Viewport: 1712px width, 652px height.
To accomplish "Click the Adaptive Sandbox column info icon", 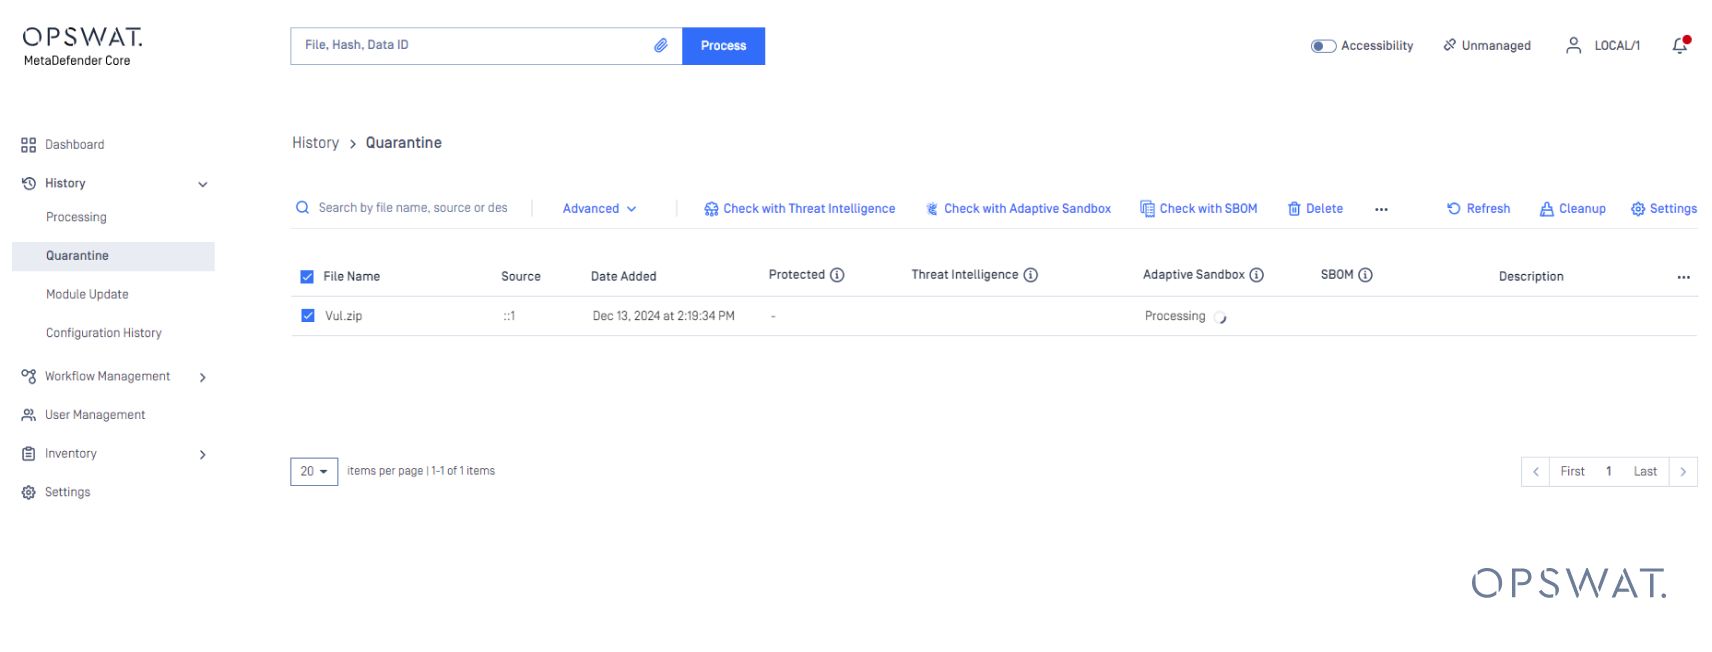I will [1256, 275].
